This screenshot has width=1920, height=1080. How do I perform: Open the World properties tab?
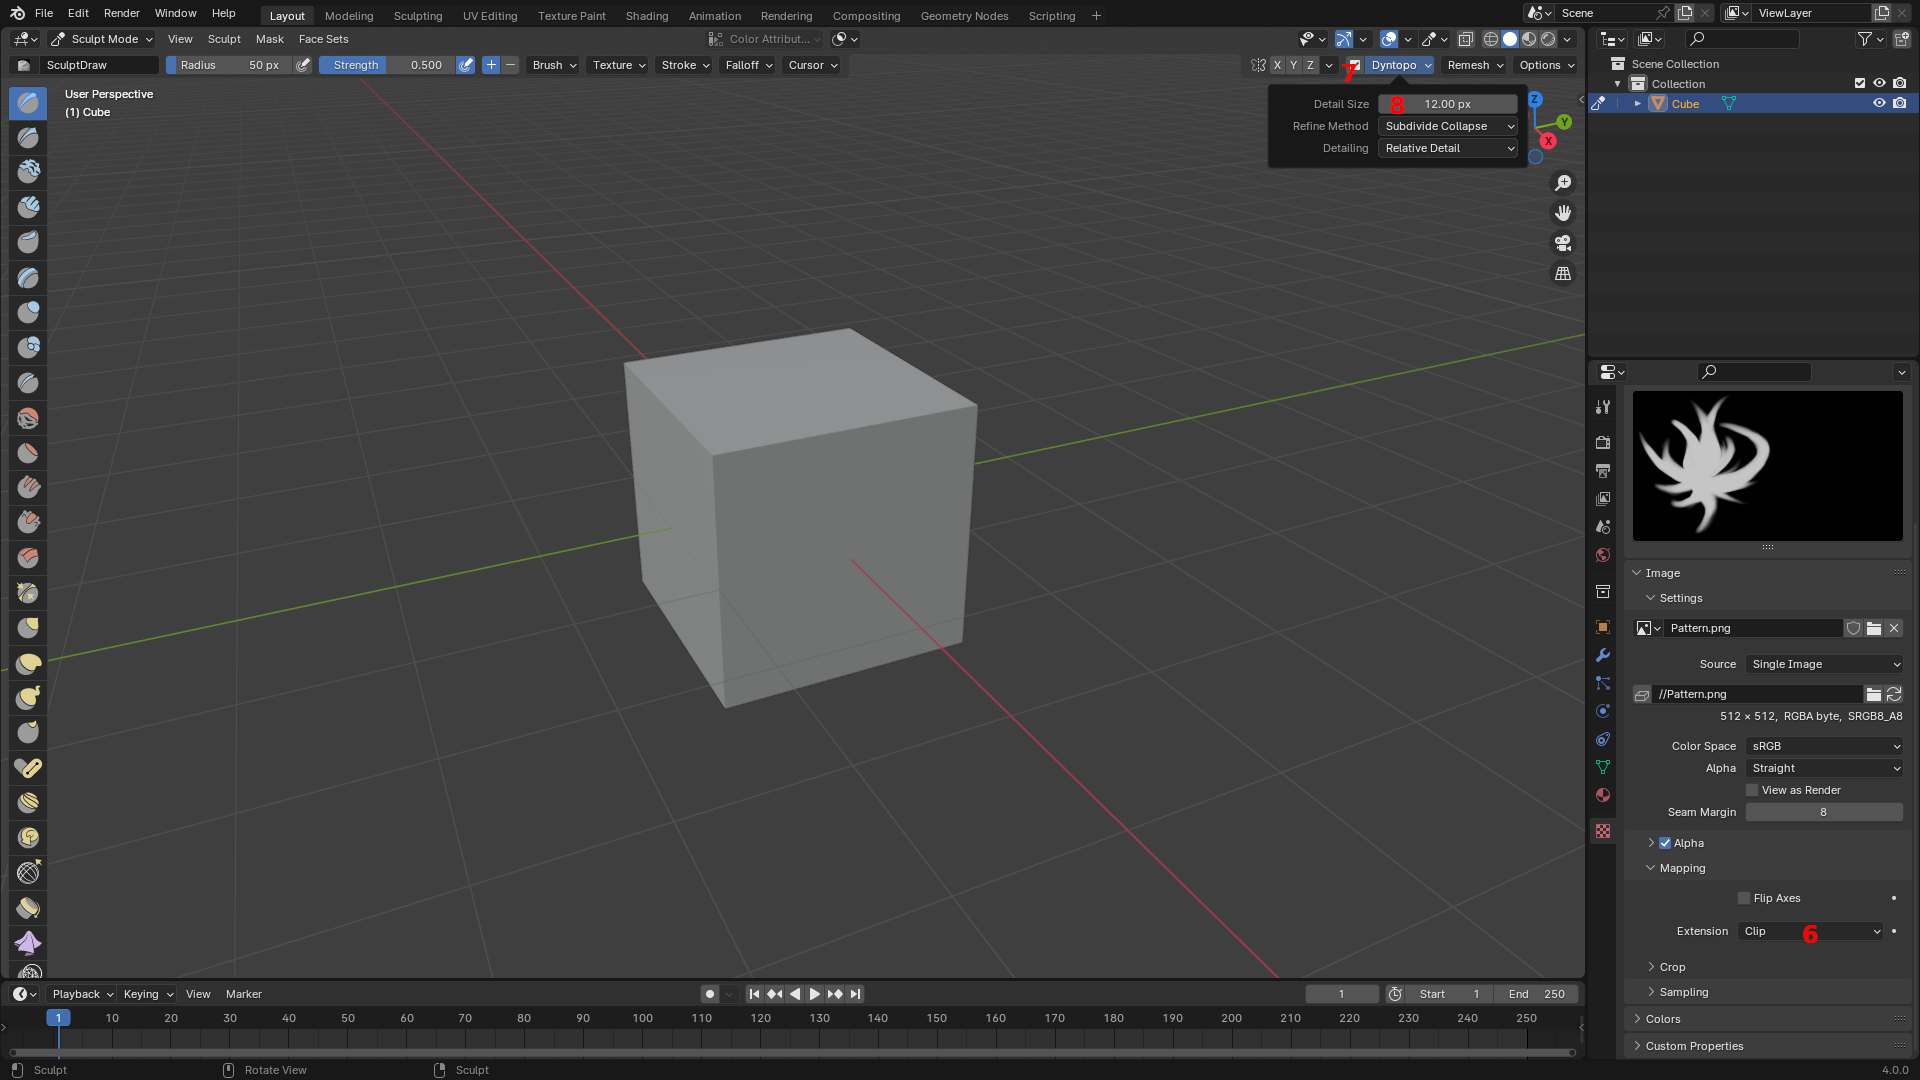[1603, 555]
